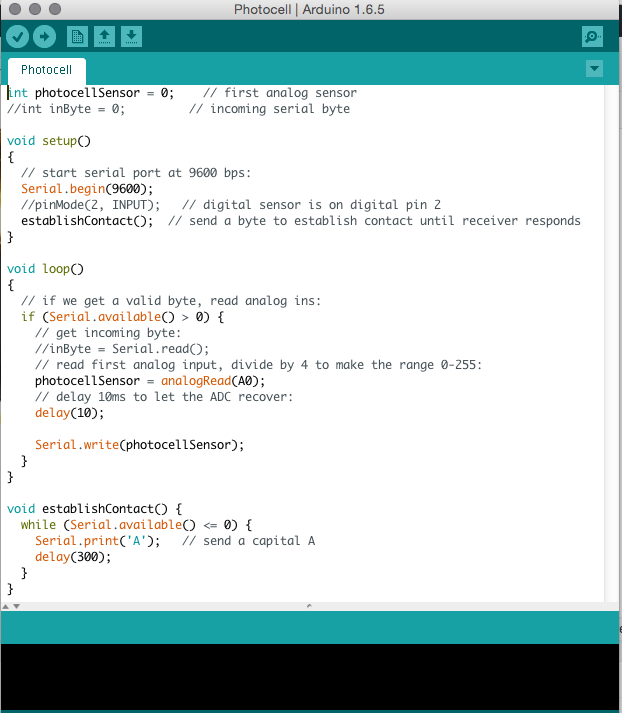Click the line 'int photocellSensor = 0;'
The image size is (622, 713).
point(90,93)
